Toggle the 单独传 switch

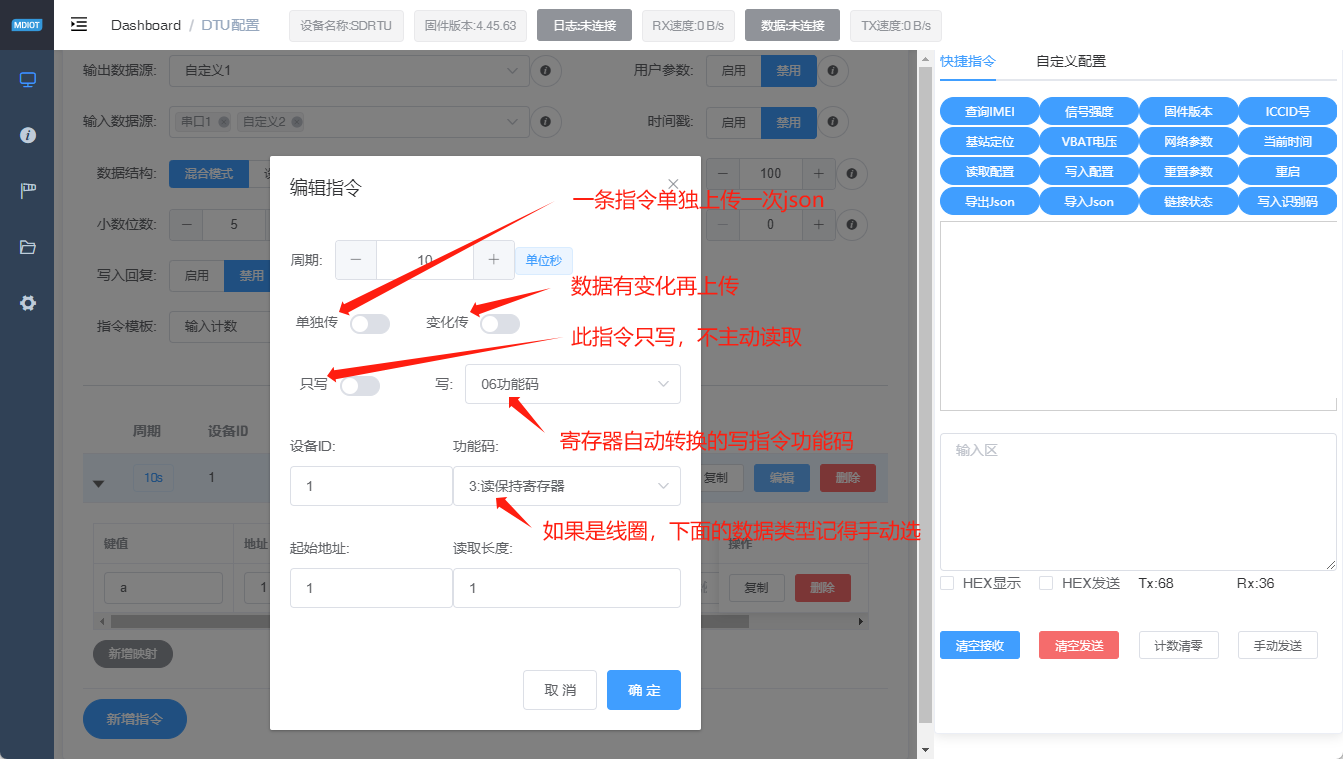pyautogui.click(x=370, y=323)
